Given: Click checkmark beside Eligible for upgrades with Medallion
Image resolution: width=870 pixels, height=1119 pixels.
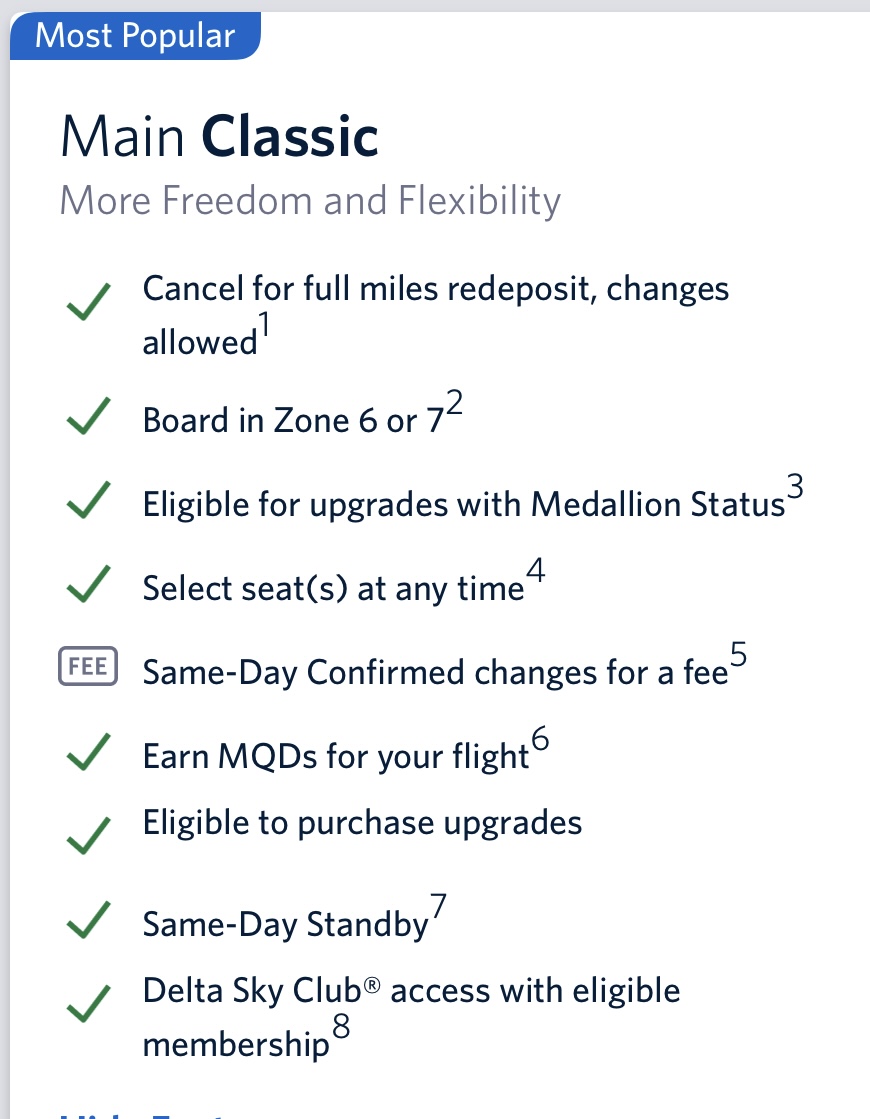Looking at the screenshot, I should coord(88,500).
